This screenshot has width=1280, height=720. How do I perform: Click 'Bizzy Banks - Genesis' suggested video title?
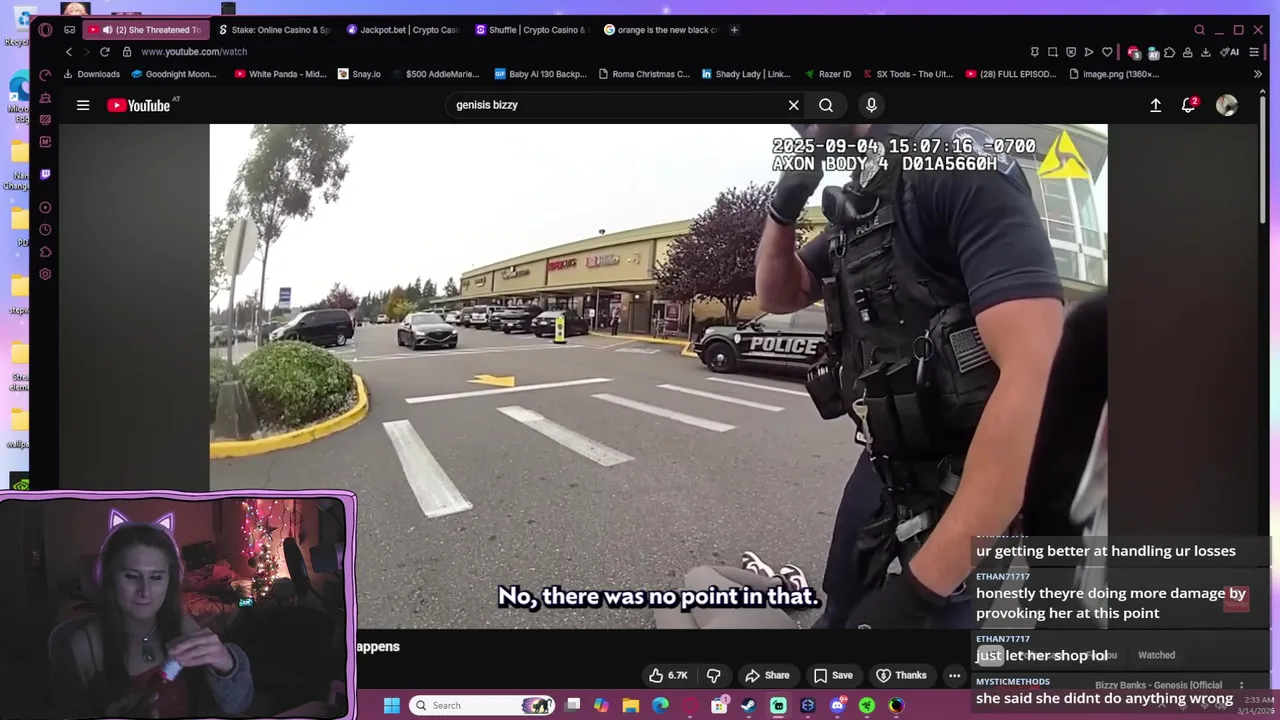point(1158,686)
